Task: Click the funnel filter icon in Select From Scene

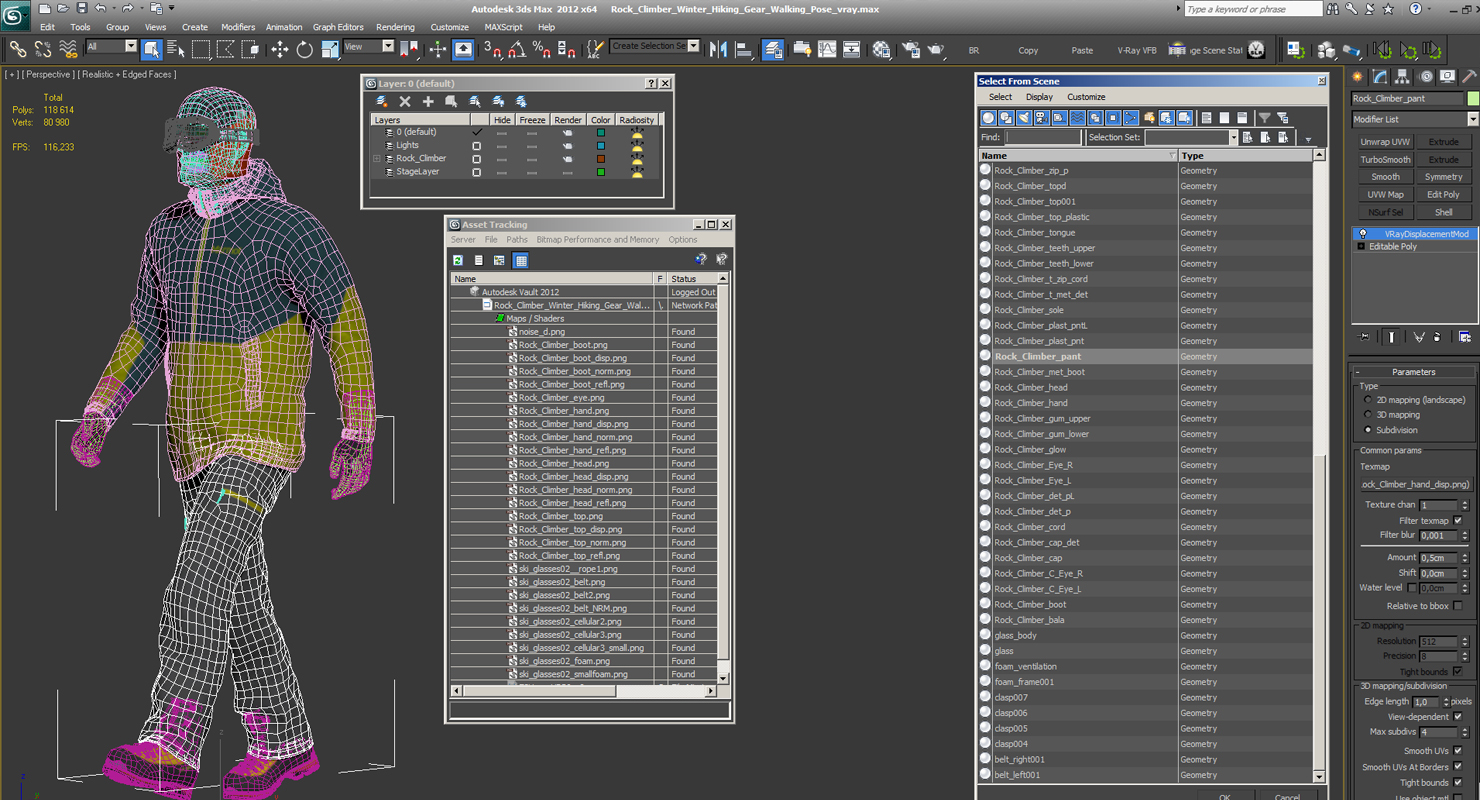Action: [1264, 118]
